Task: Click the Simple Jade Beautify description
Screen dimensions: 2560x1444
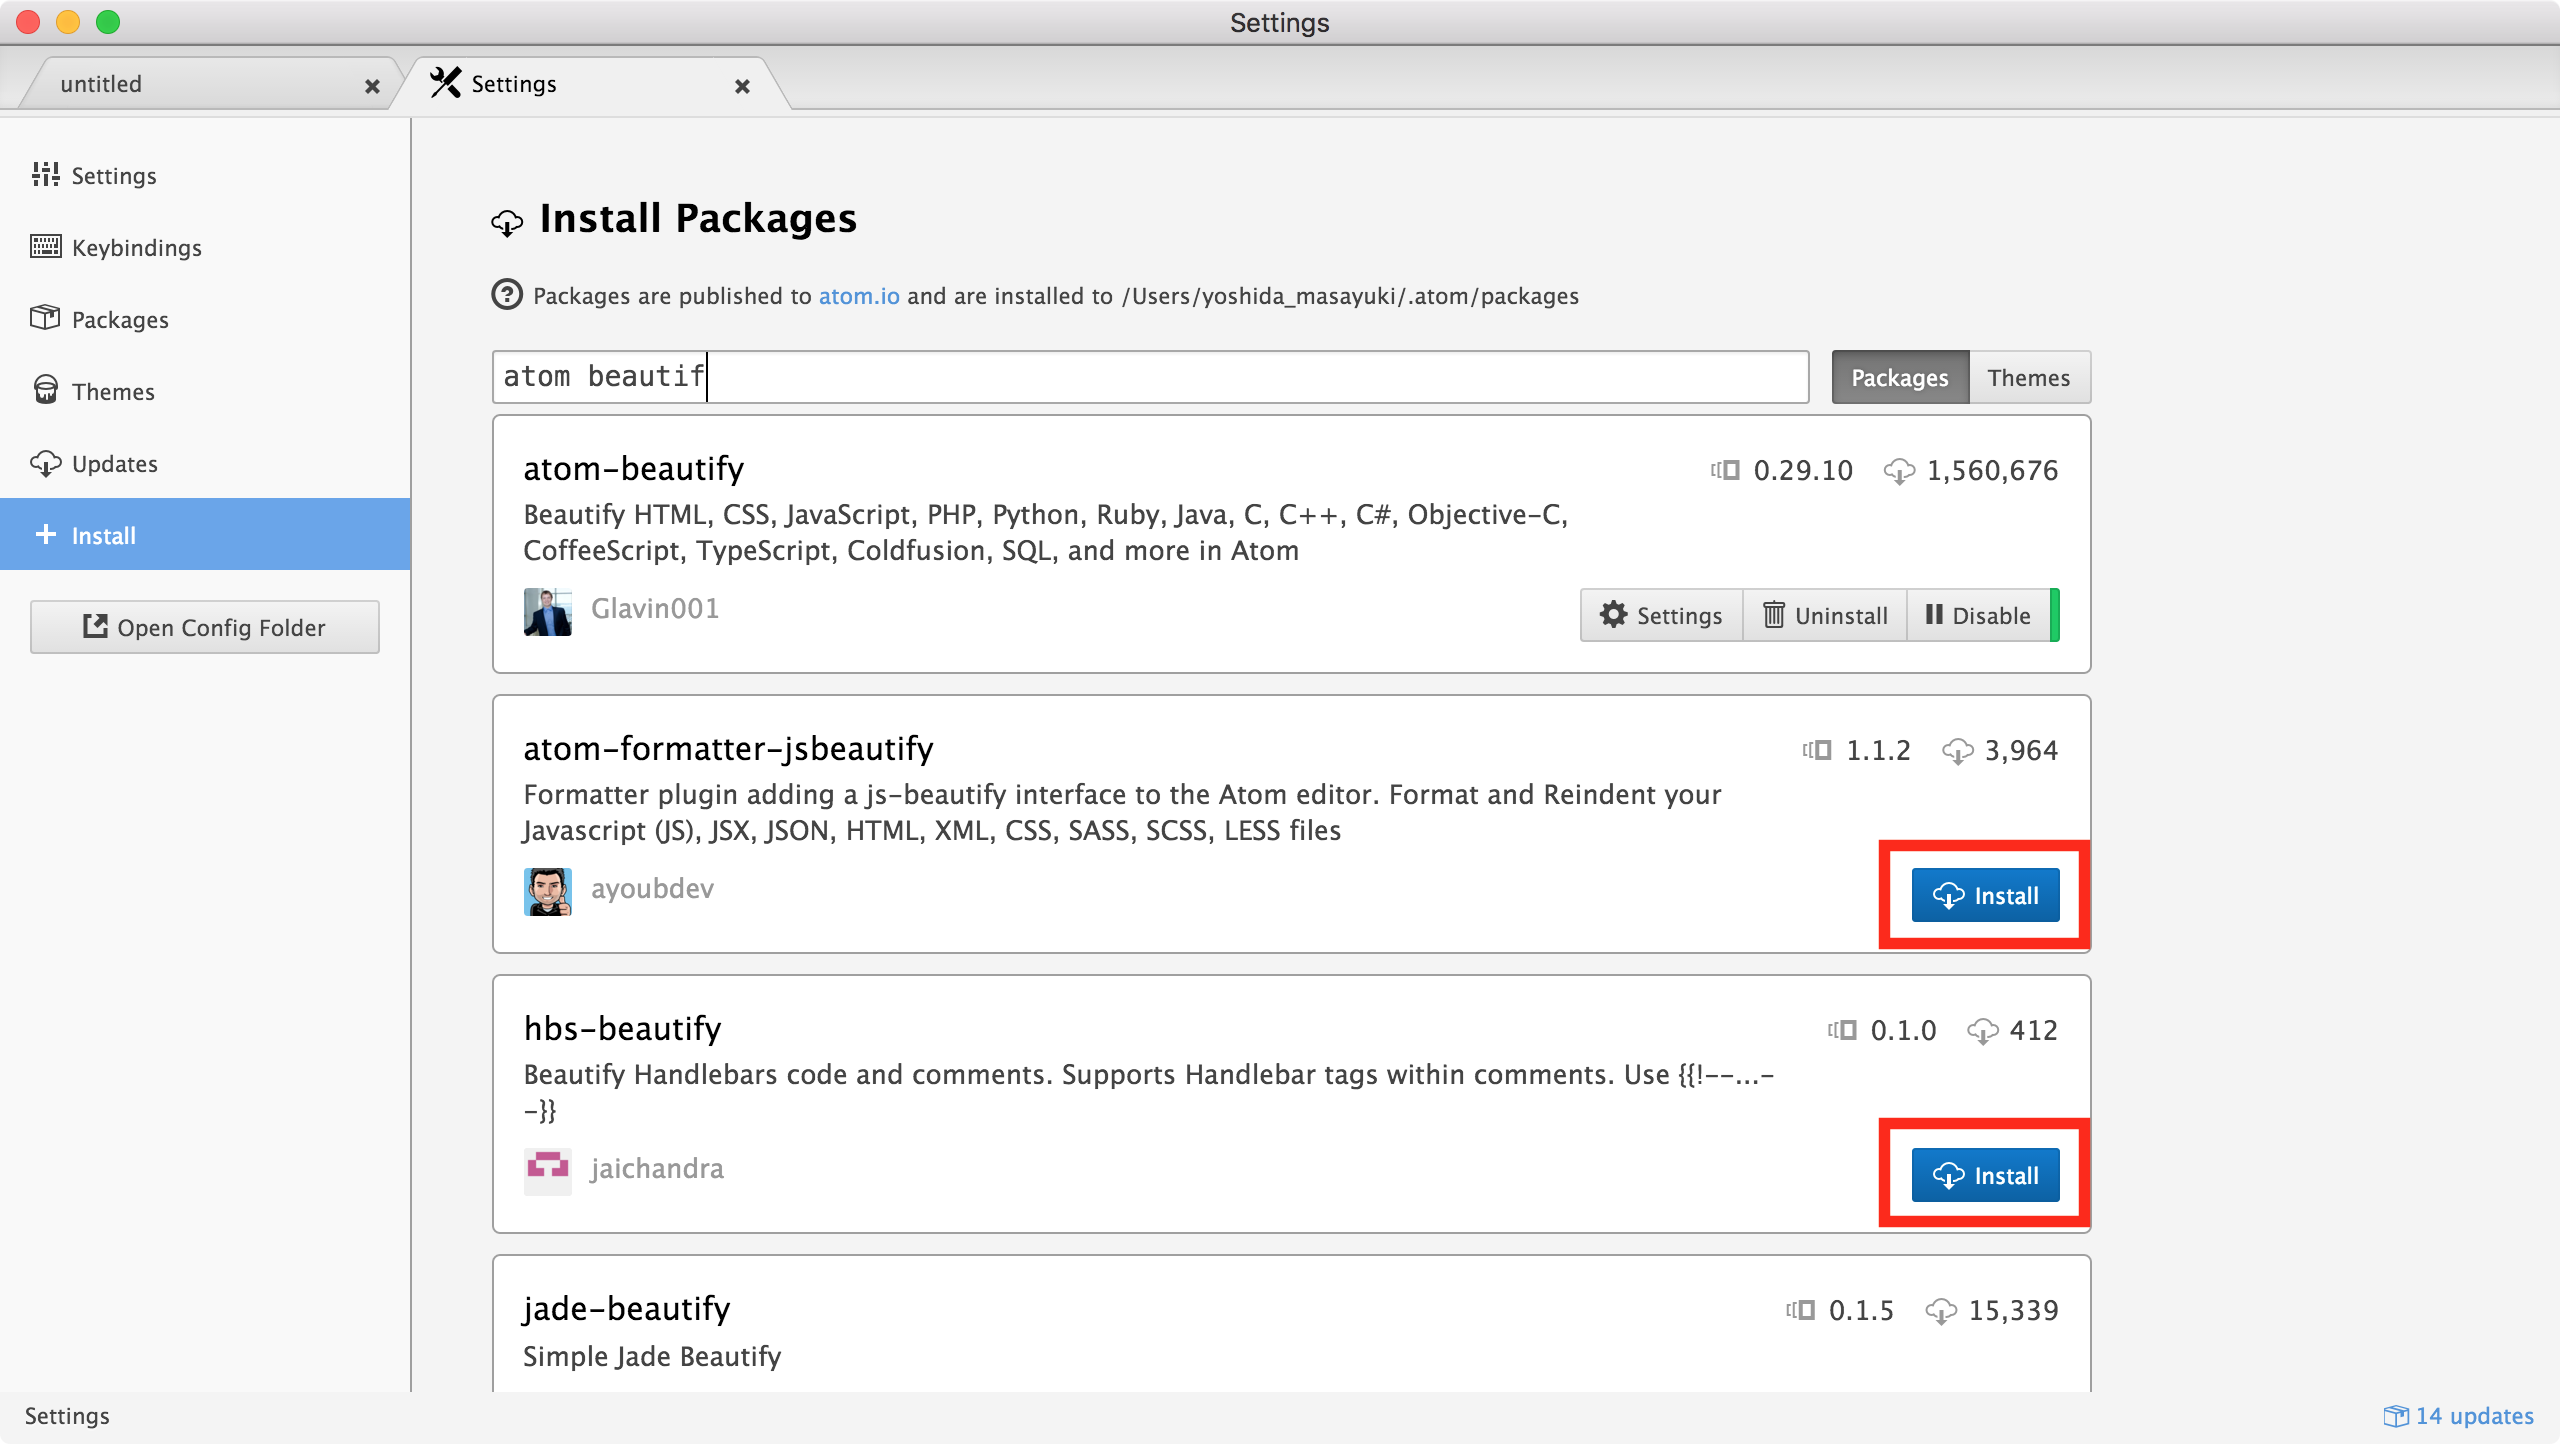Action: 652,1356
